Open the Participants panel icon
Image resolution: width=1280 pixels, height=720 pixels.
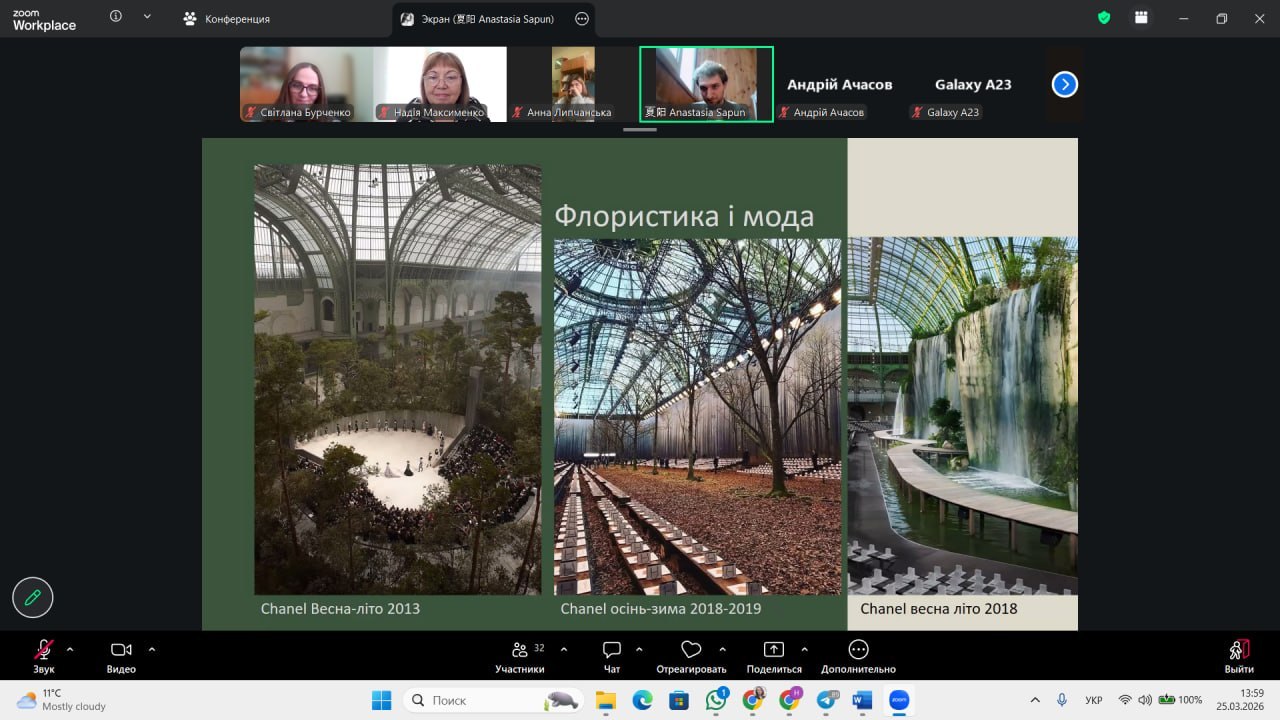pos(520,650)
